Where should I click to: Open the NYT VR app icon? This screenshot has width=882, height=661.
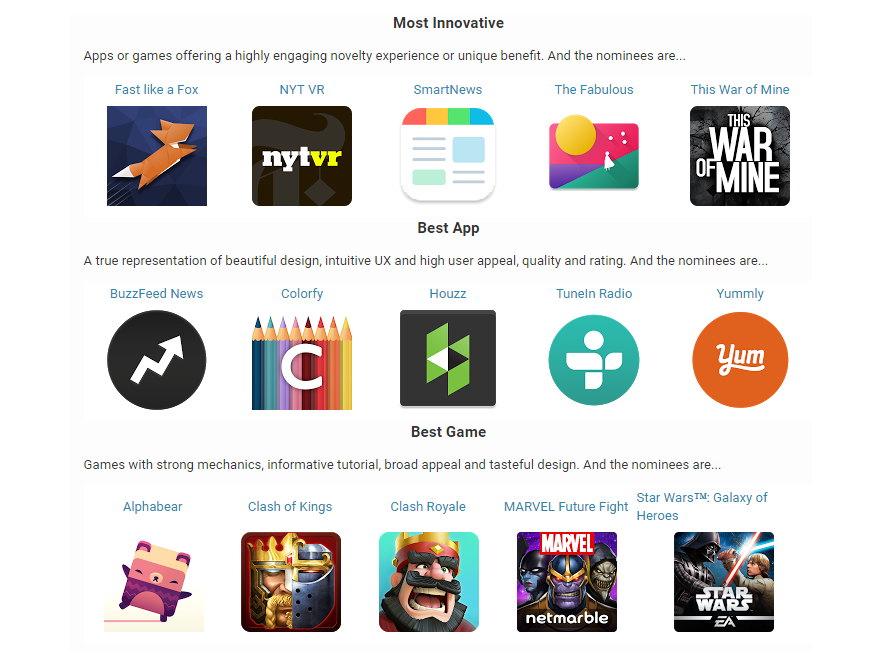(302, 156)
